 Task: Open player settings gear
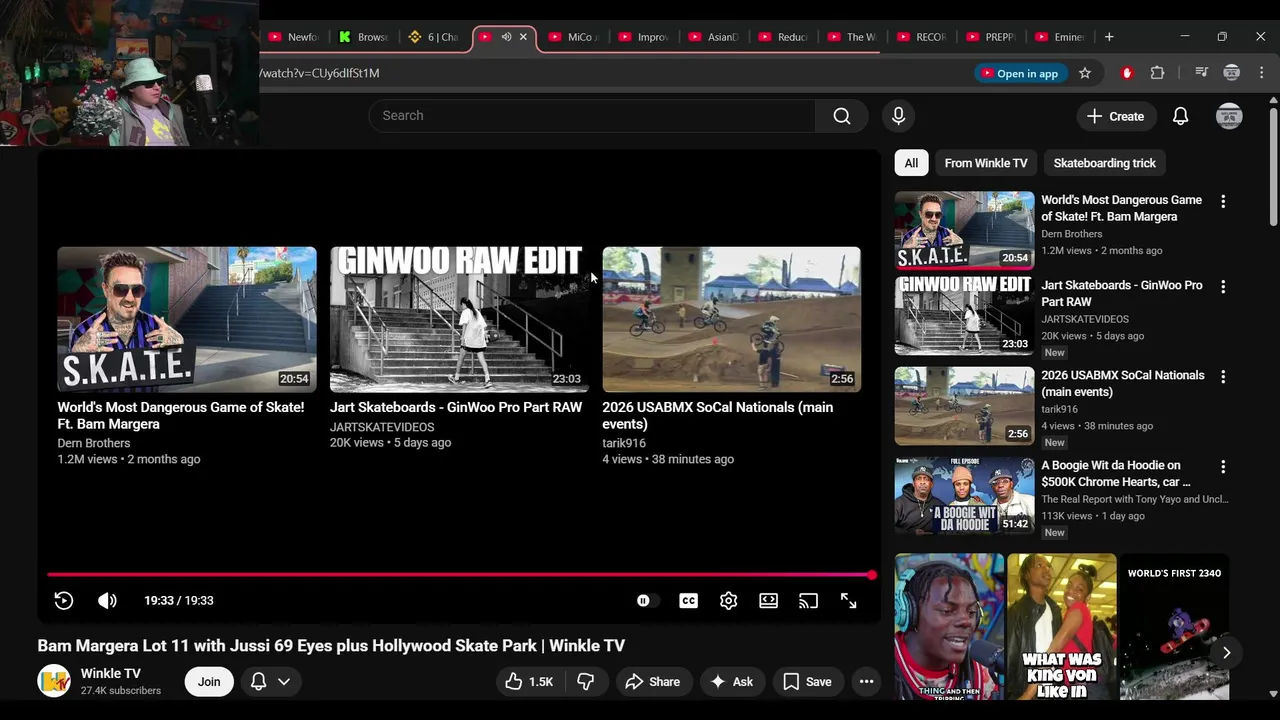click(x=728, y=600)
